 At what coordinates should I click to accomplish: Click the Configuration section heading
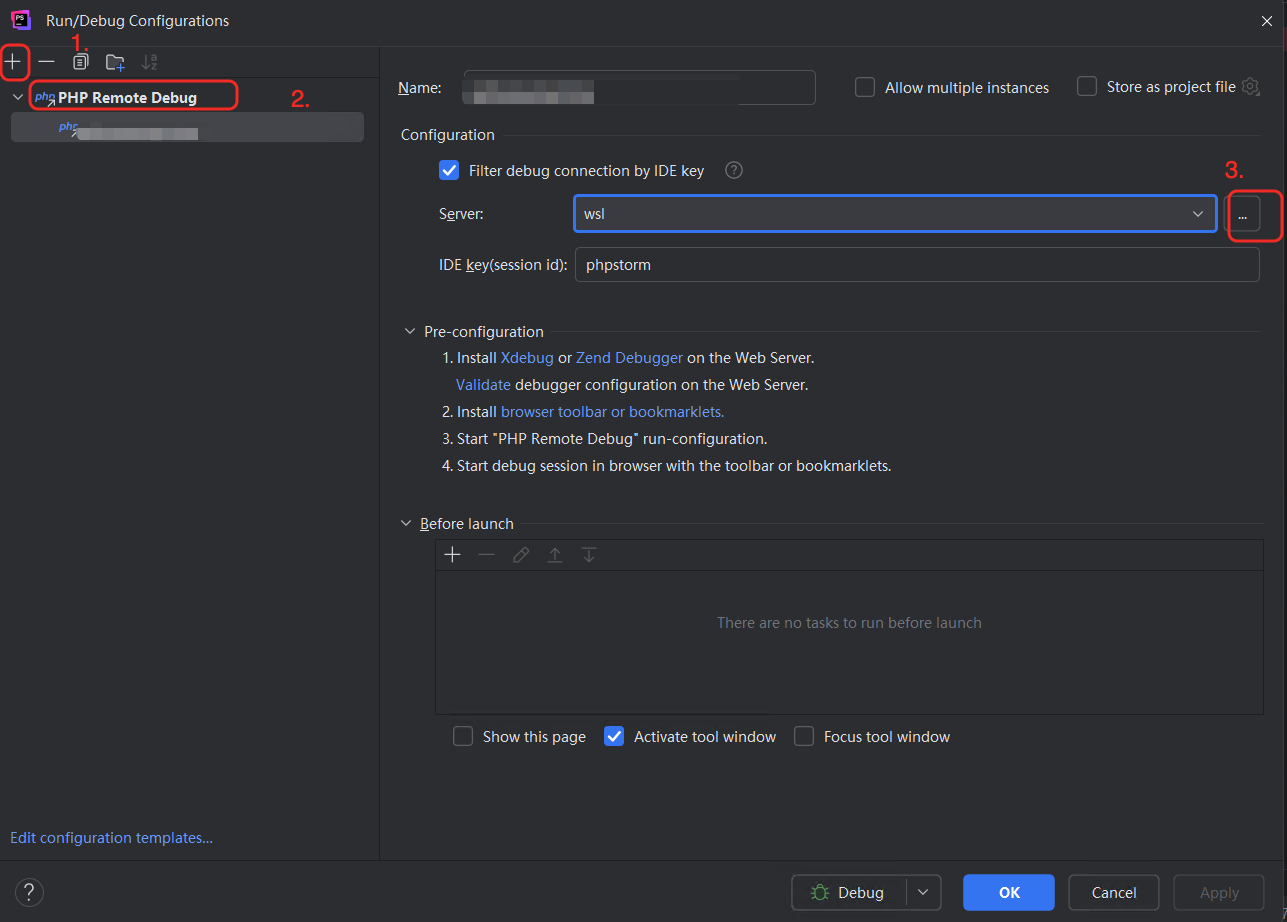(x=447, y=134)
